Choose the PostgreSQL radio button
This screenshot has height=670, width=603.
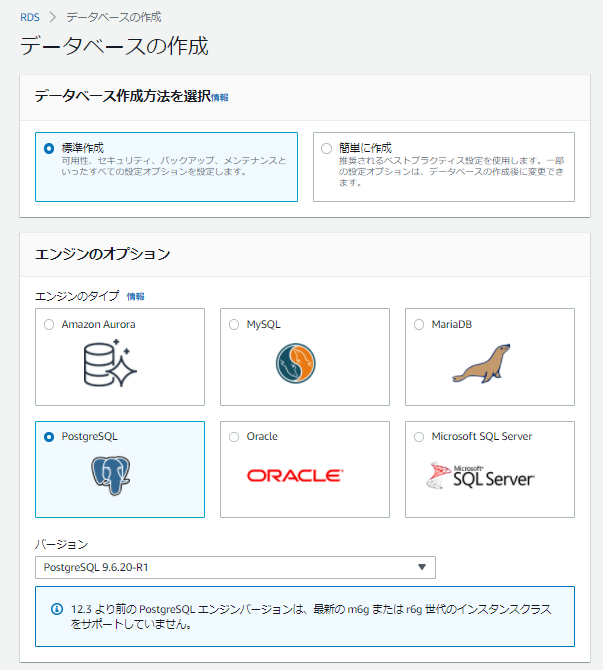coord(49,437)
